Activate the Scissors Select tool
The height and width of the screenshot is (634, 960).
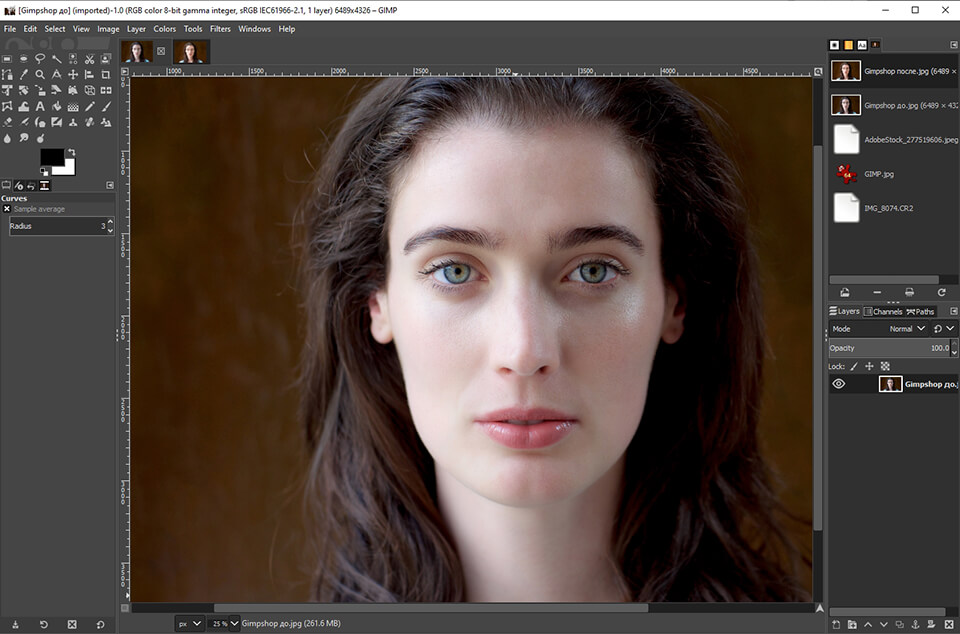89,58
